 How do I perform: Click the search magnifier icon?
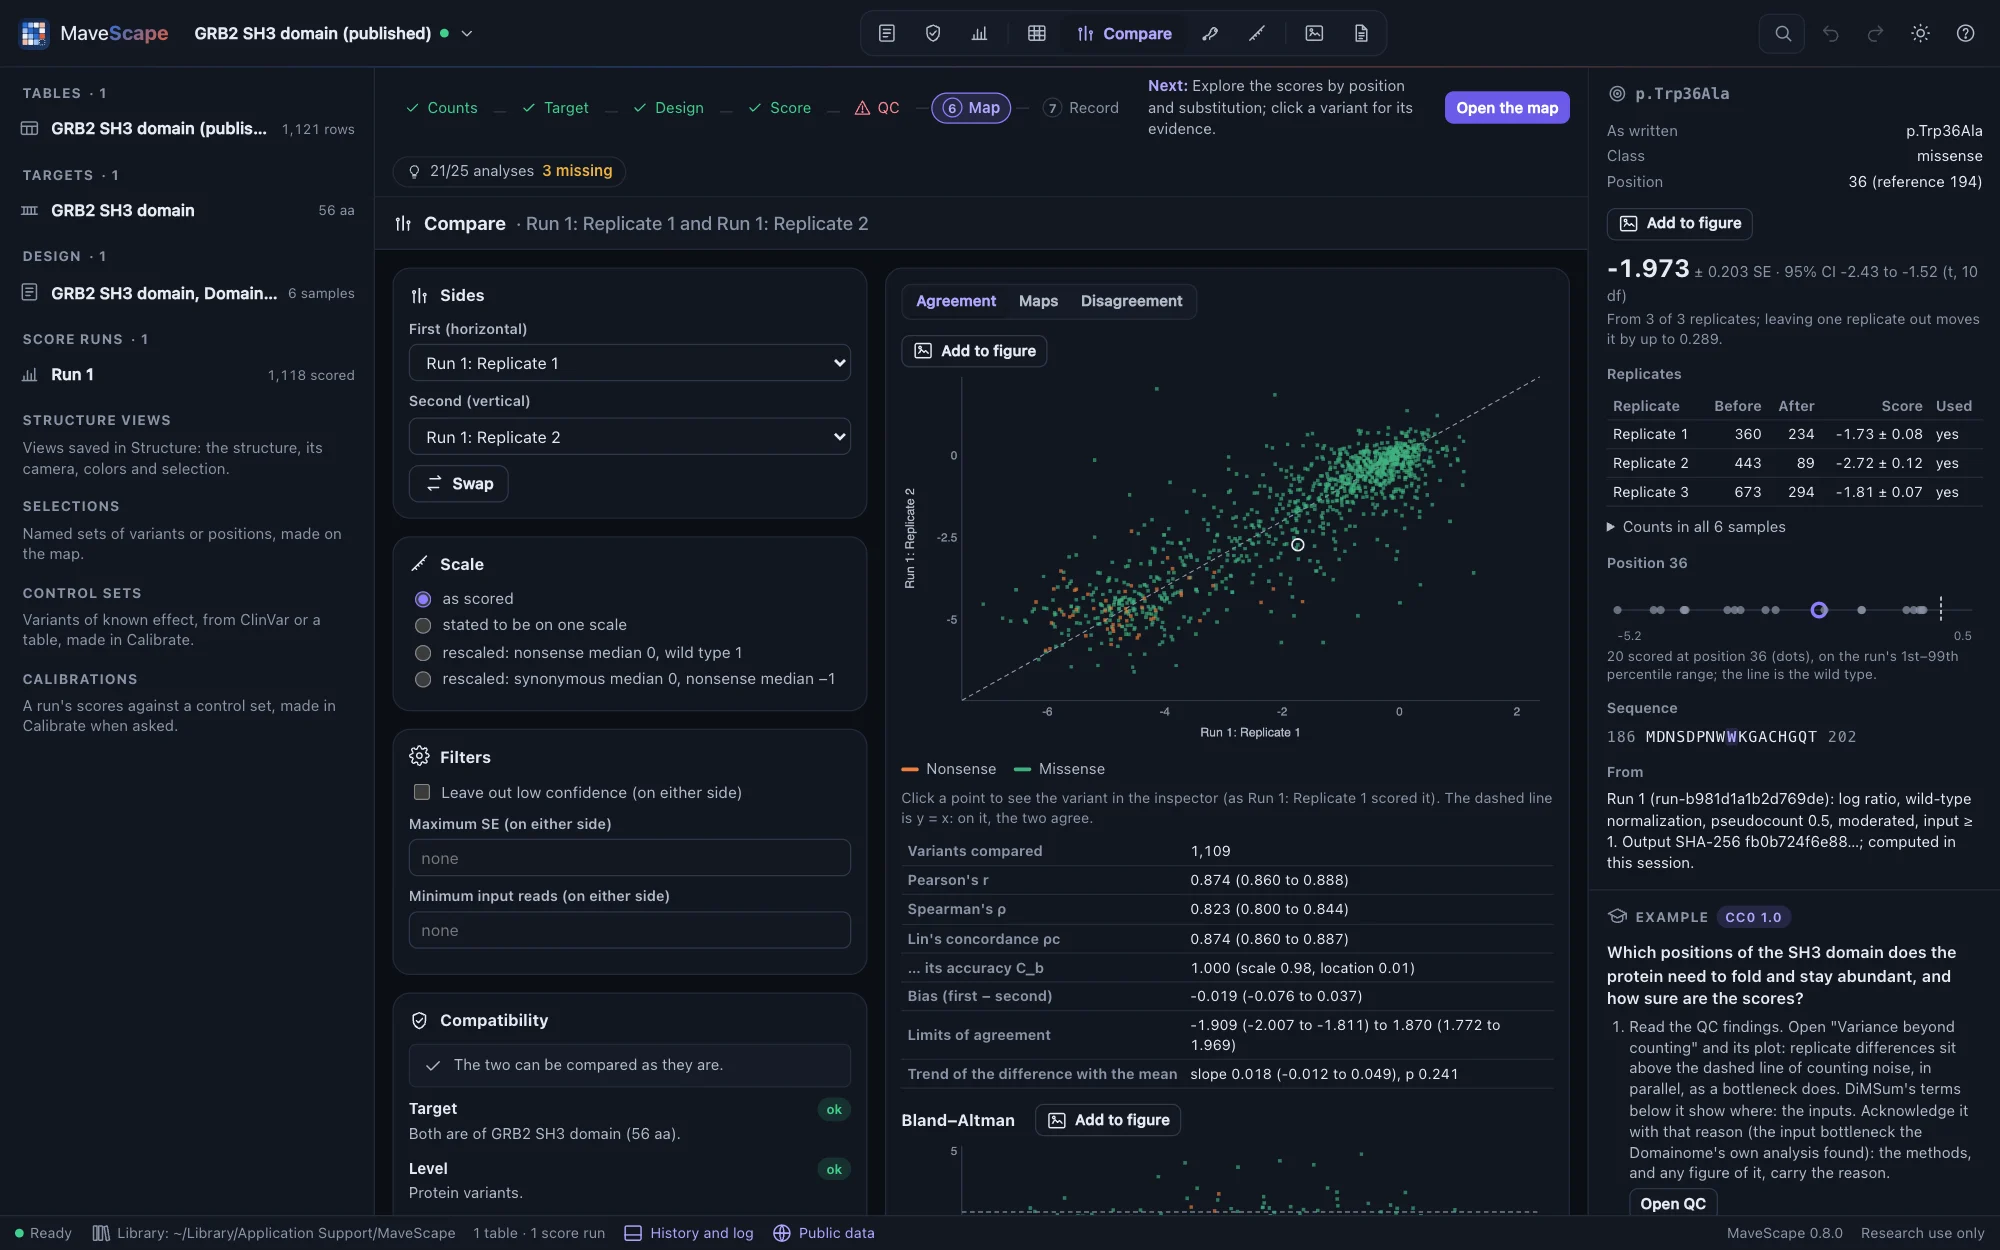1783,33
